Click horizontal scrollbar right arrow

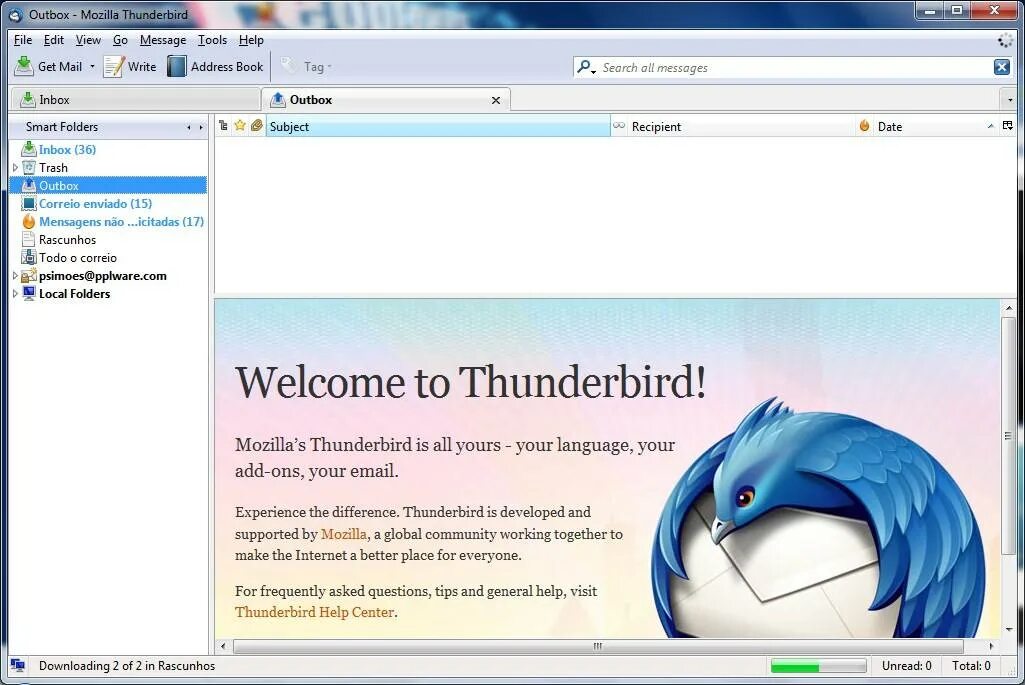(991, 646)
